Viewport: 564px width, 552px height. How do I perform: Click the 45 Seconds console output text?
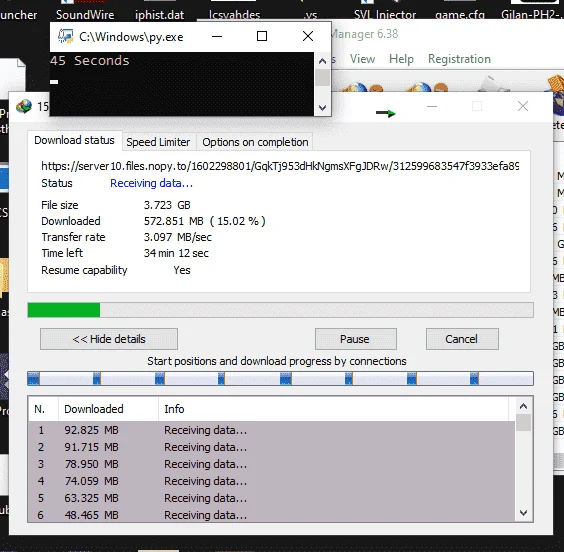click(90, 60)
